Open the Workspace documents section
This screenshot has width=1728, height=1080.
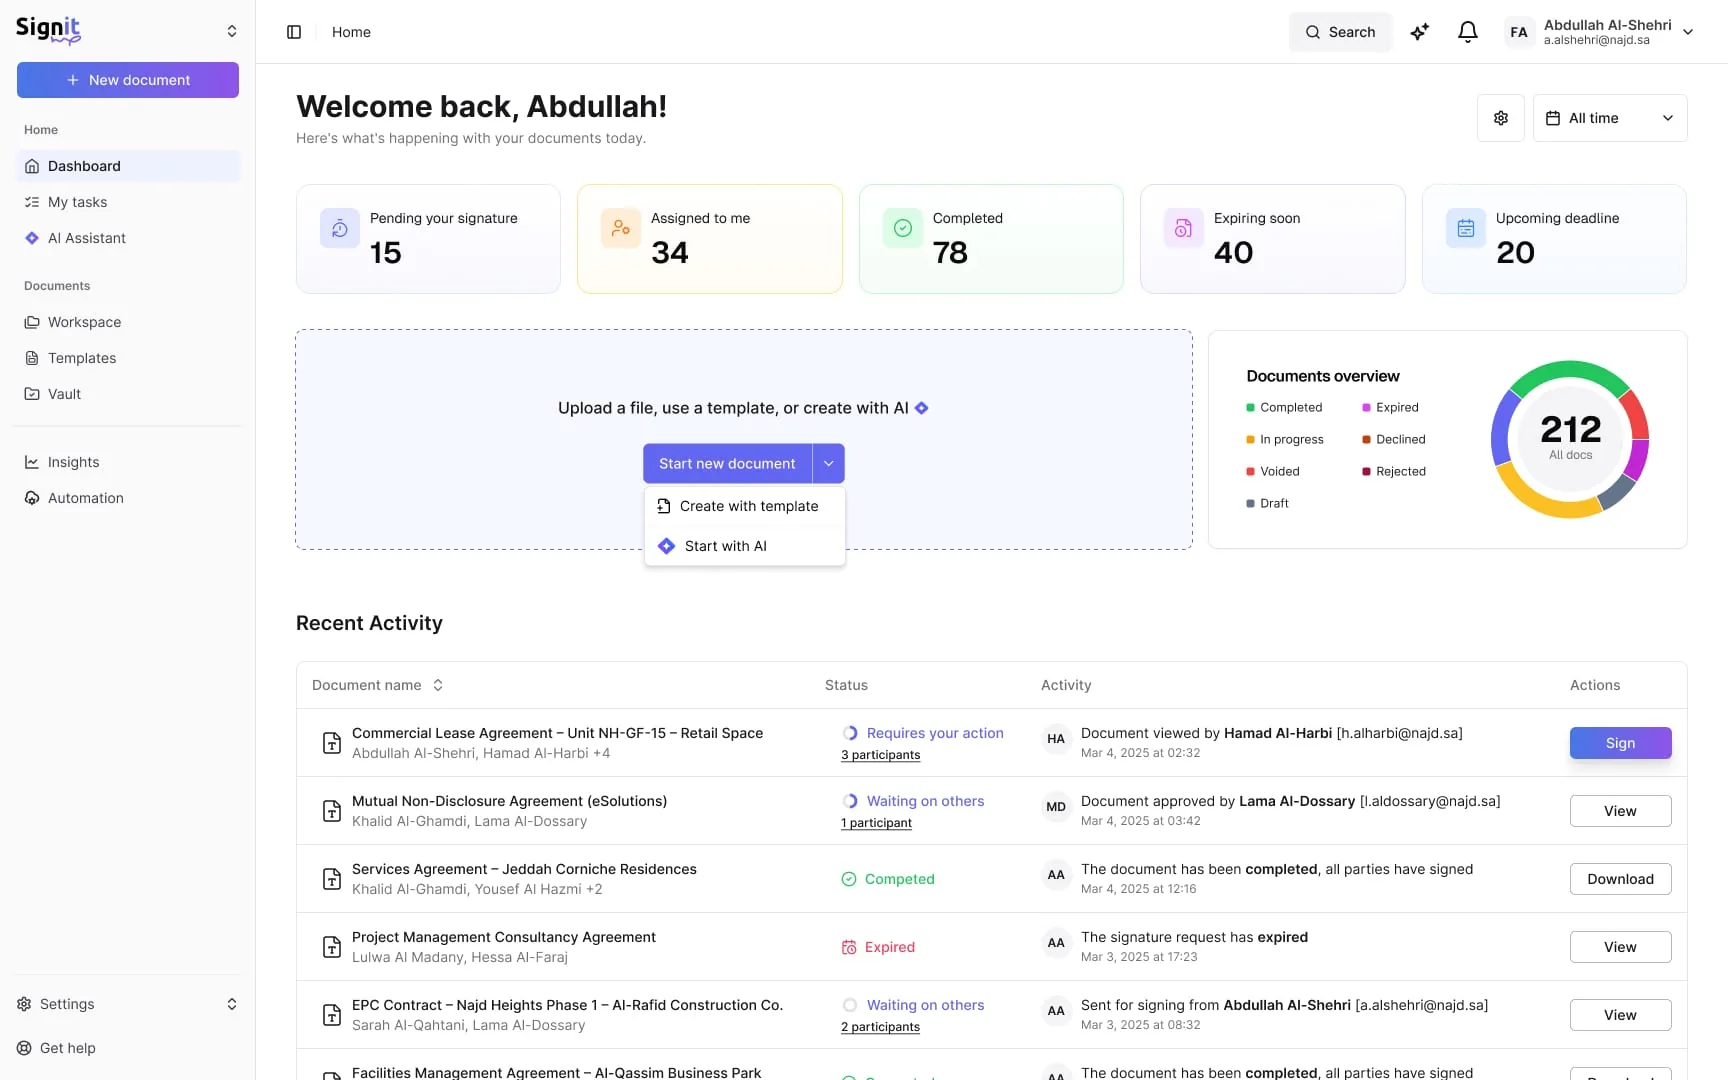pyautogui.click(x=84, y=322)
